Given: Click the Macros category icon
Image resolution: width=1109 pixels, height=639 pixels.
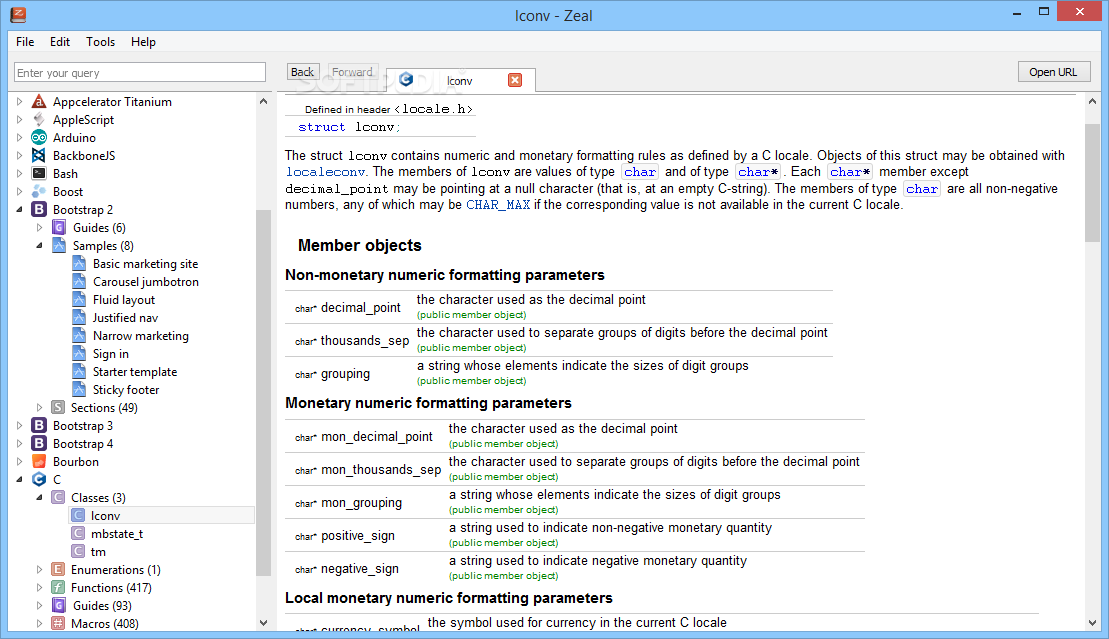Looking at the screenshot, I should (x=59, y=623).
